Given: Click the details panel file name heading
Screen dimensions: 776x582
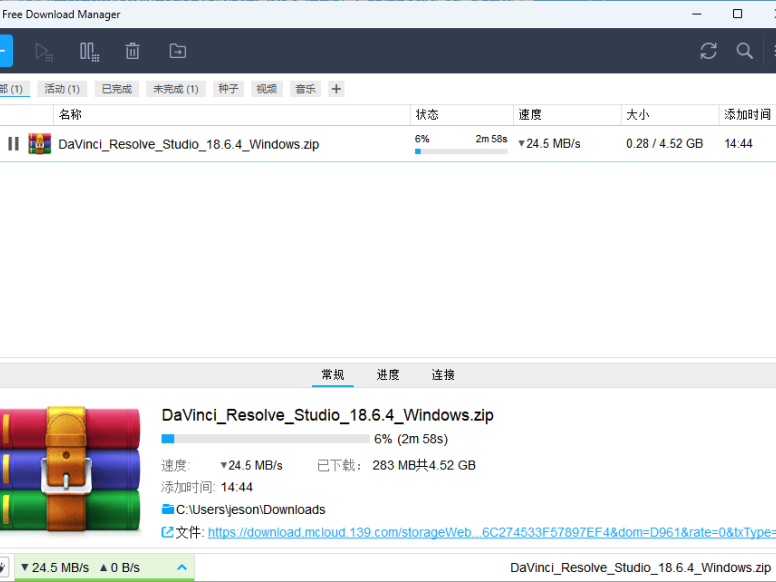Looking at the screenshot, I should (x=328, y=415).
